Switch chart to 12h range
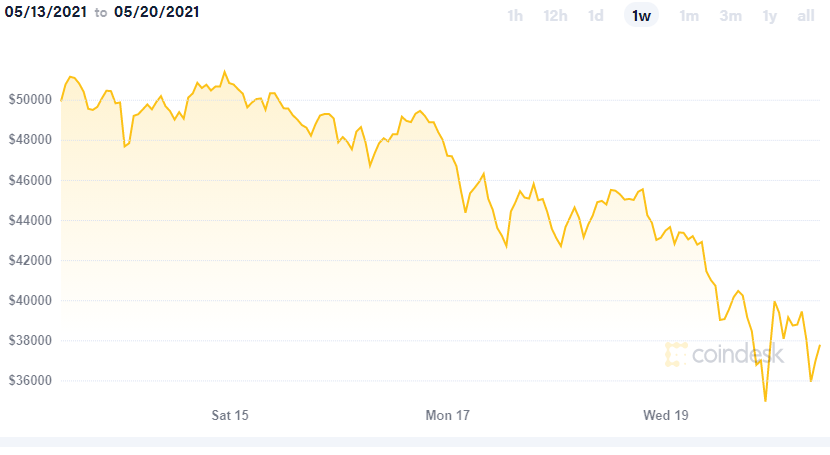This screenshot has width=830, height=455. (x=556, y=15)
